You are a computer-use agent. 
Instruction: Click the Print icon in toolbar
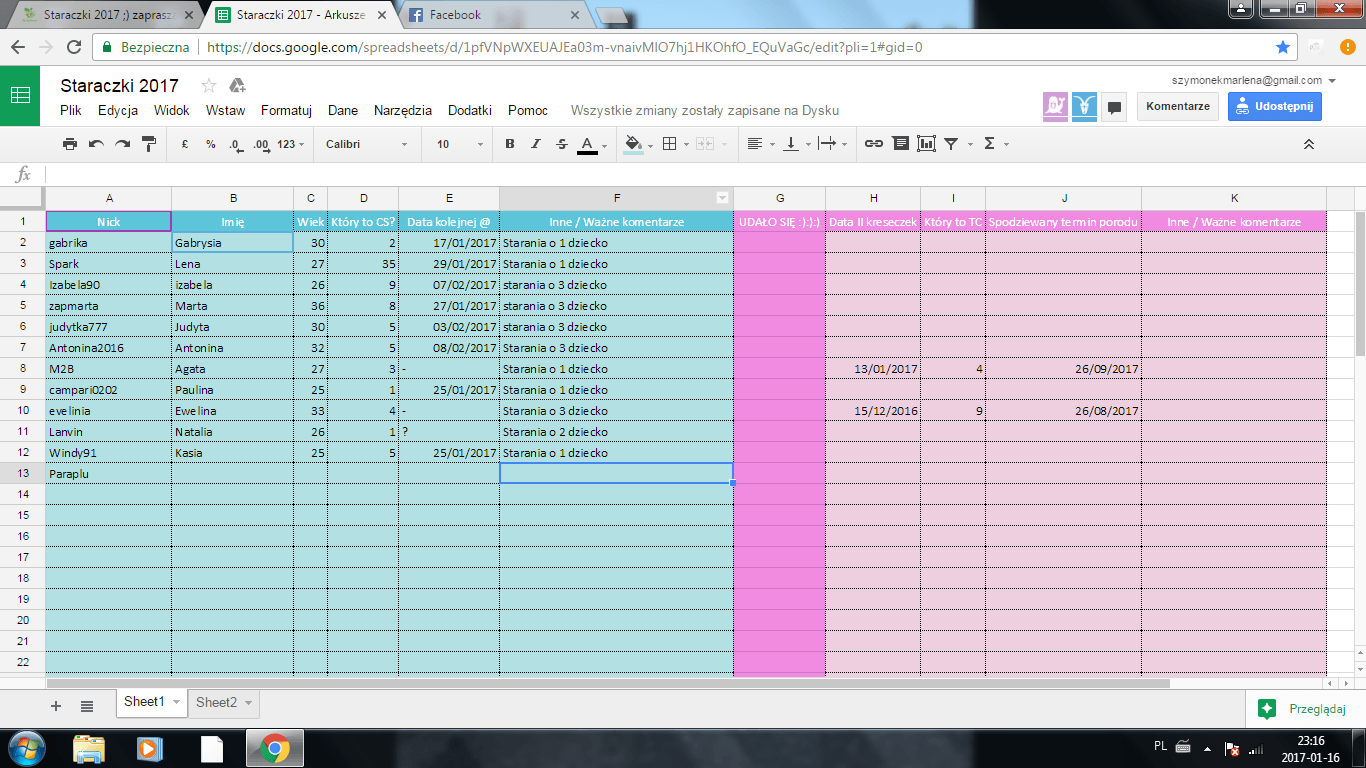click(x=69, y=144)
